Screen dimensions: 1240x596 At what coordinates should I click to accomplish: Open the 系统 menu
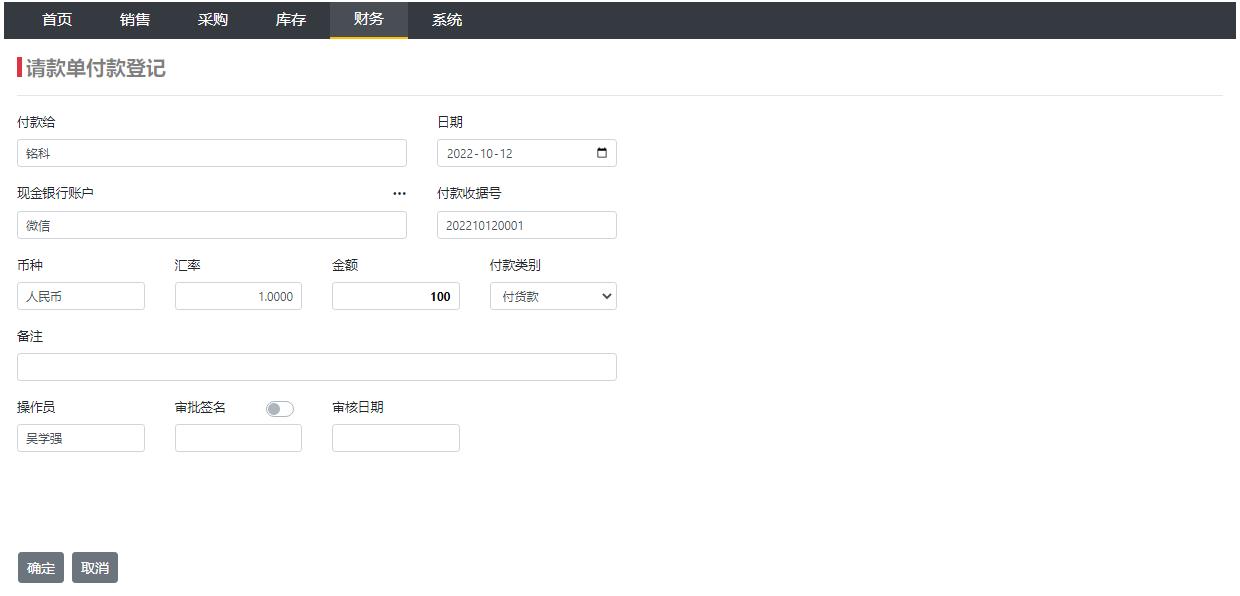(x=447, y=20)
